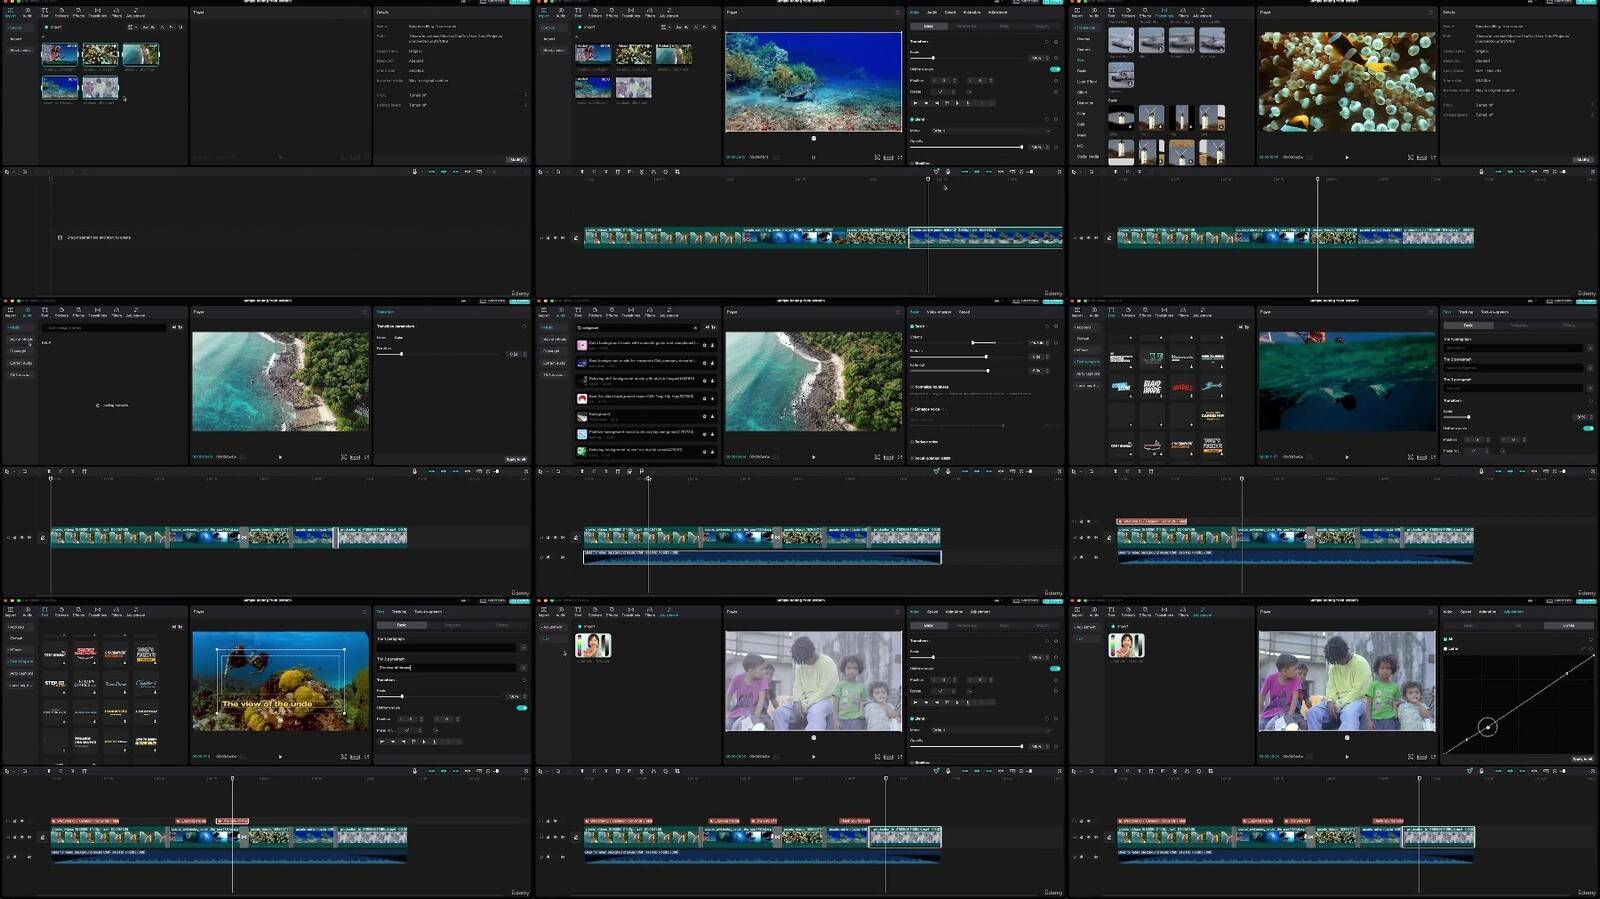Open the Speed tab in the center panel's inspector
Viewport: 1600px width, 899px height.
click(x=964, y=312)
